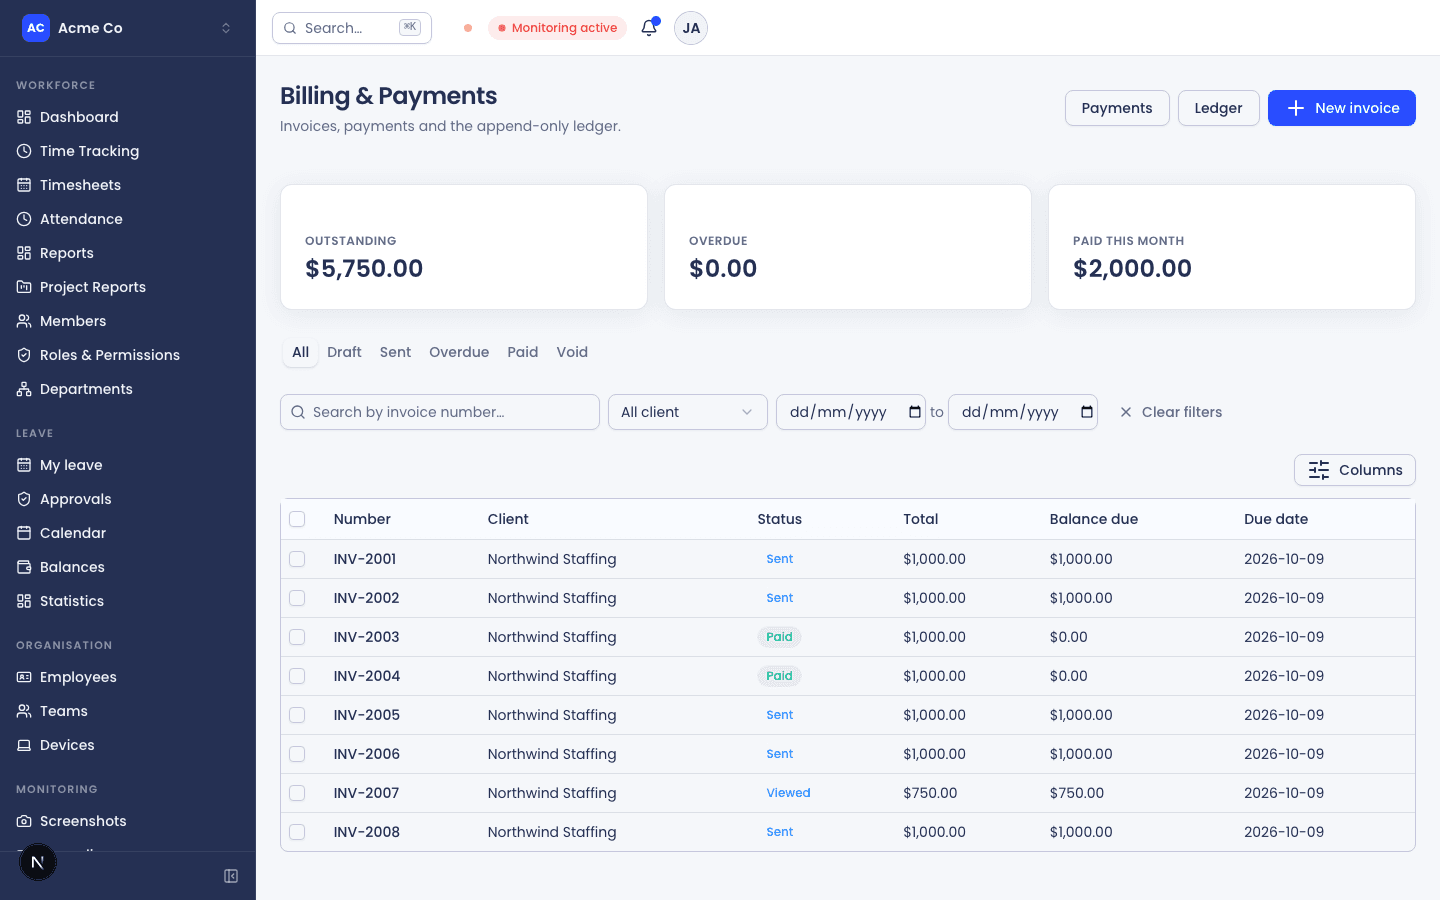The image size is (1440, 900).
Task: Open the start date calendar picker icon
Action: (x=915, y=412)
